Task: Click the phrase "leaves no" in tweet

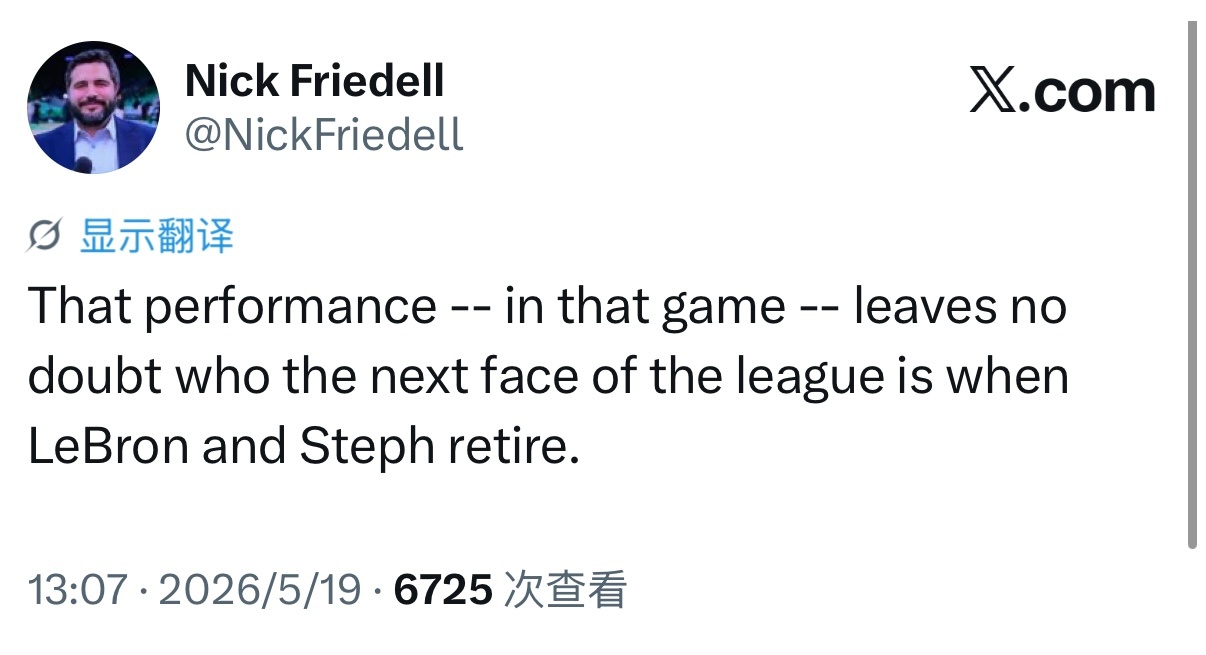Action: point(960,307)
